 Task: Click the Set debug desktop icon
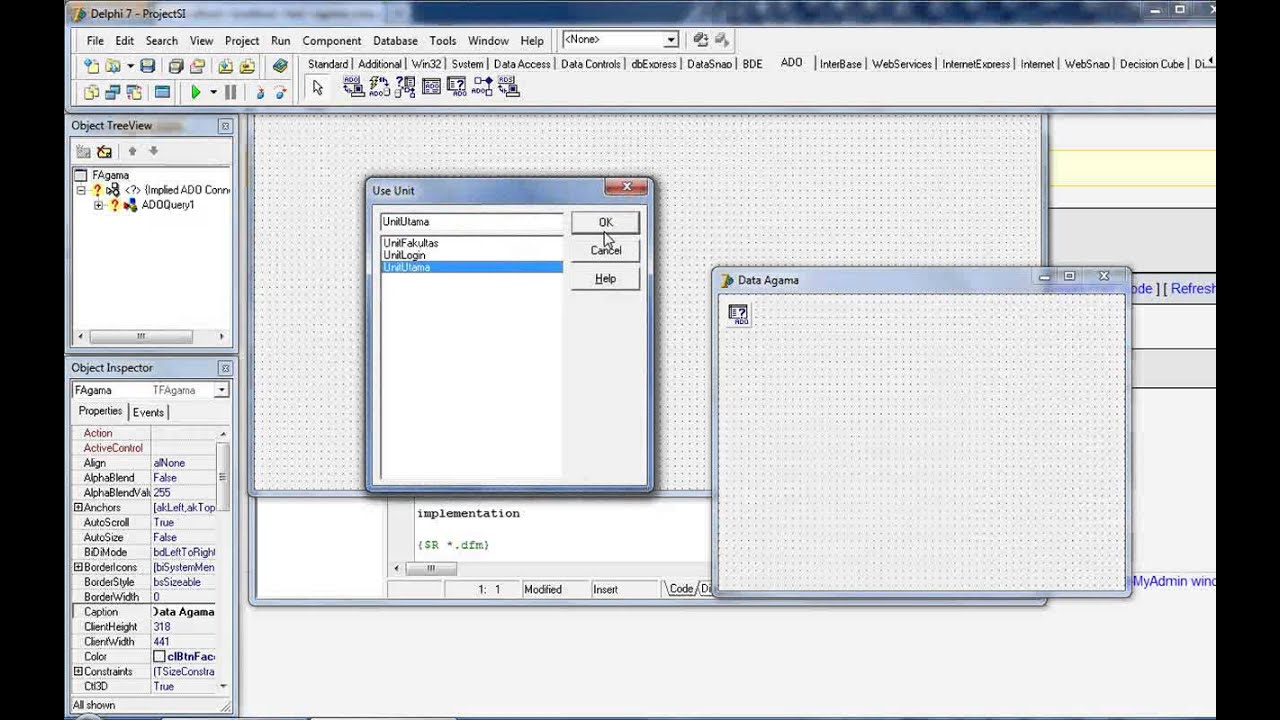(721, 40)
